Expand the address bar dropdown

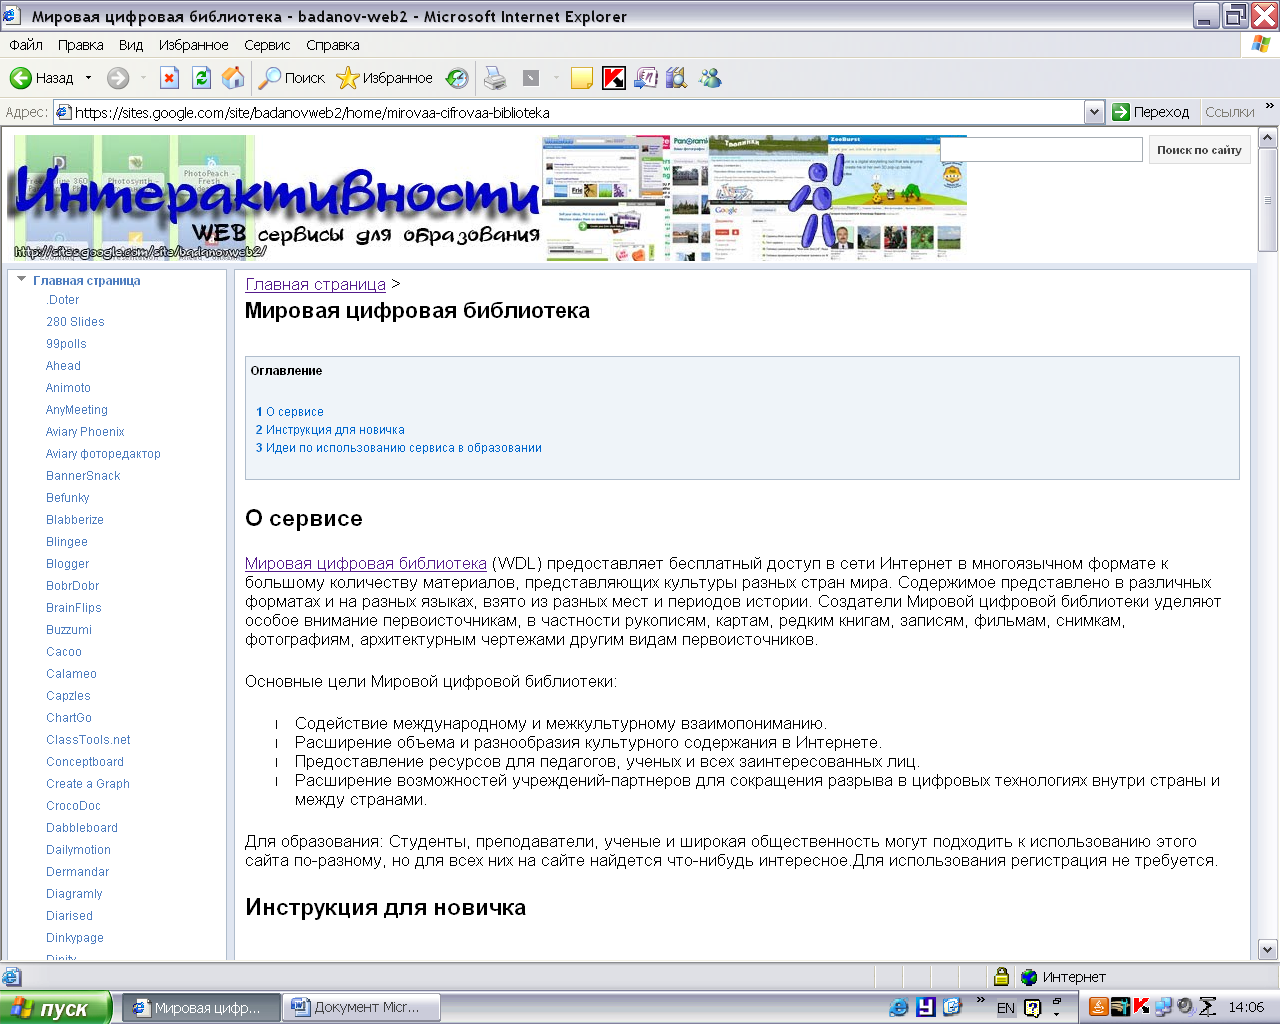point(1094,112)
